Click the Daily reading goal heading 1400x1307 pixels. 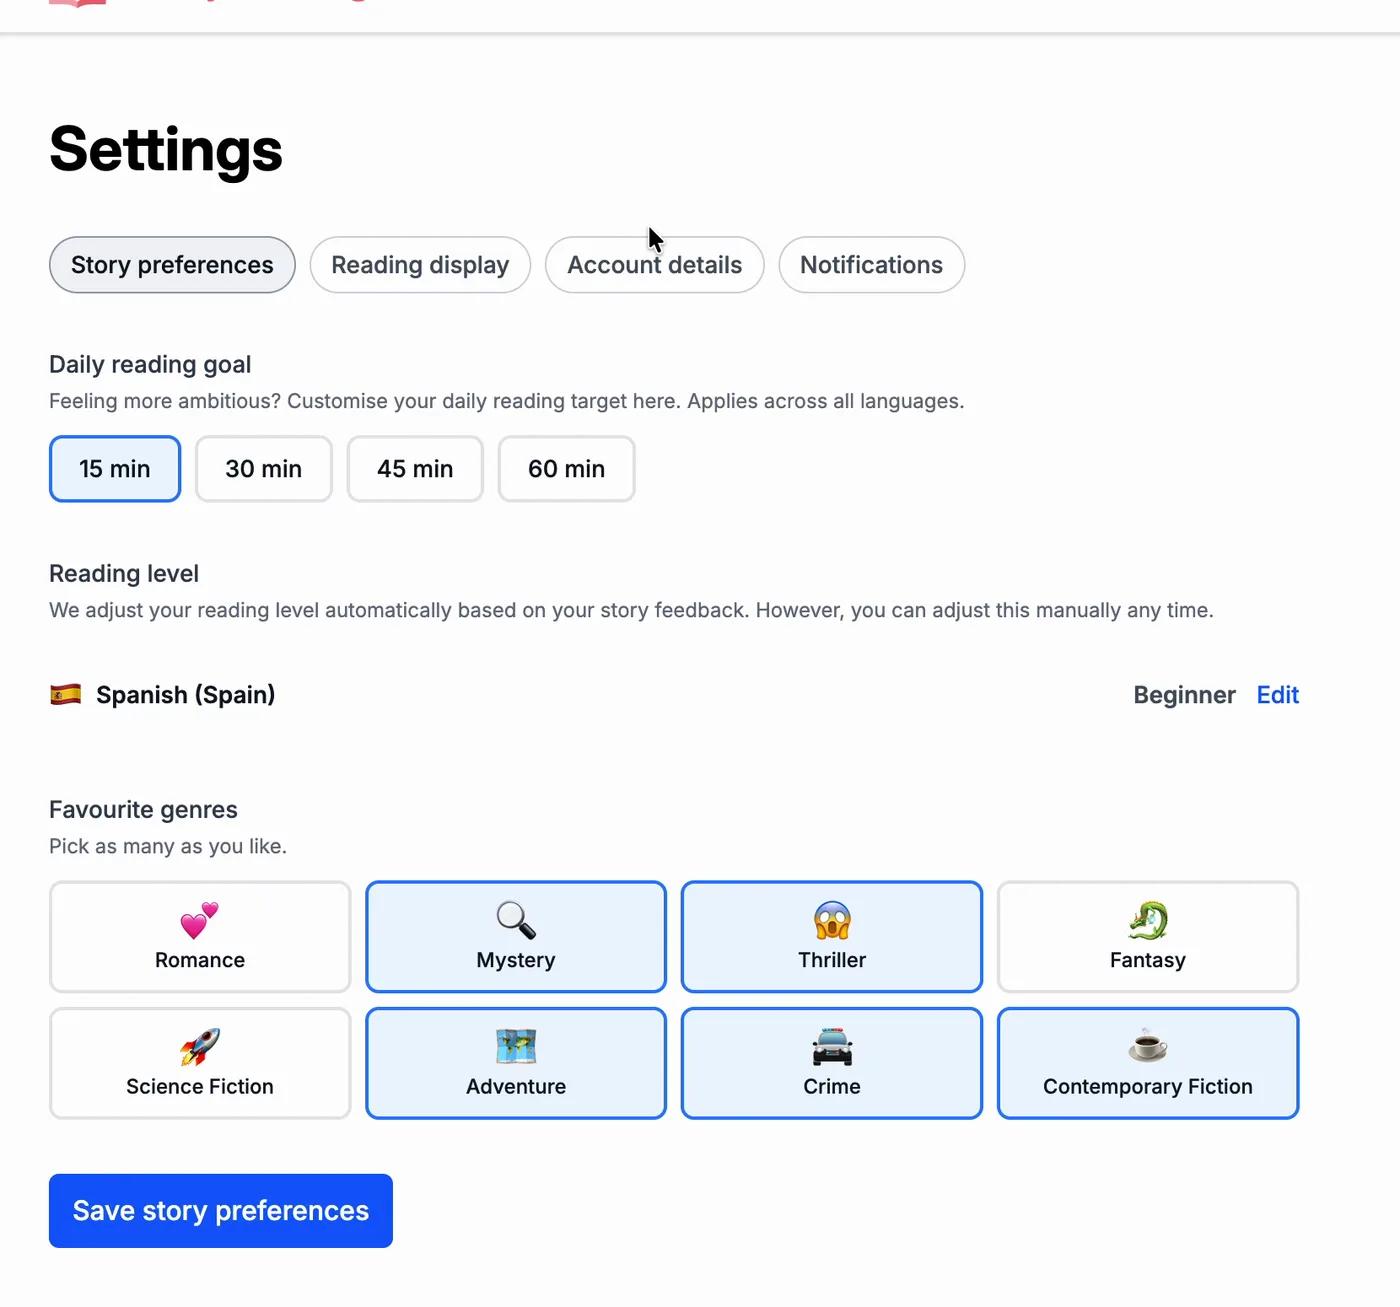pos(150,364)
